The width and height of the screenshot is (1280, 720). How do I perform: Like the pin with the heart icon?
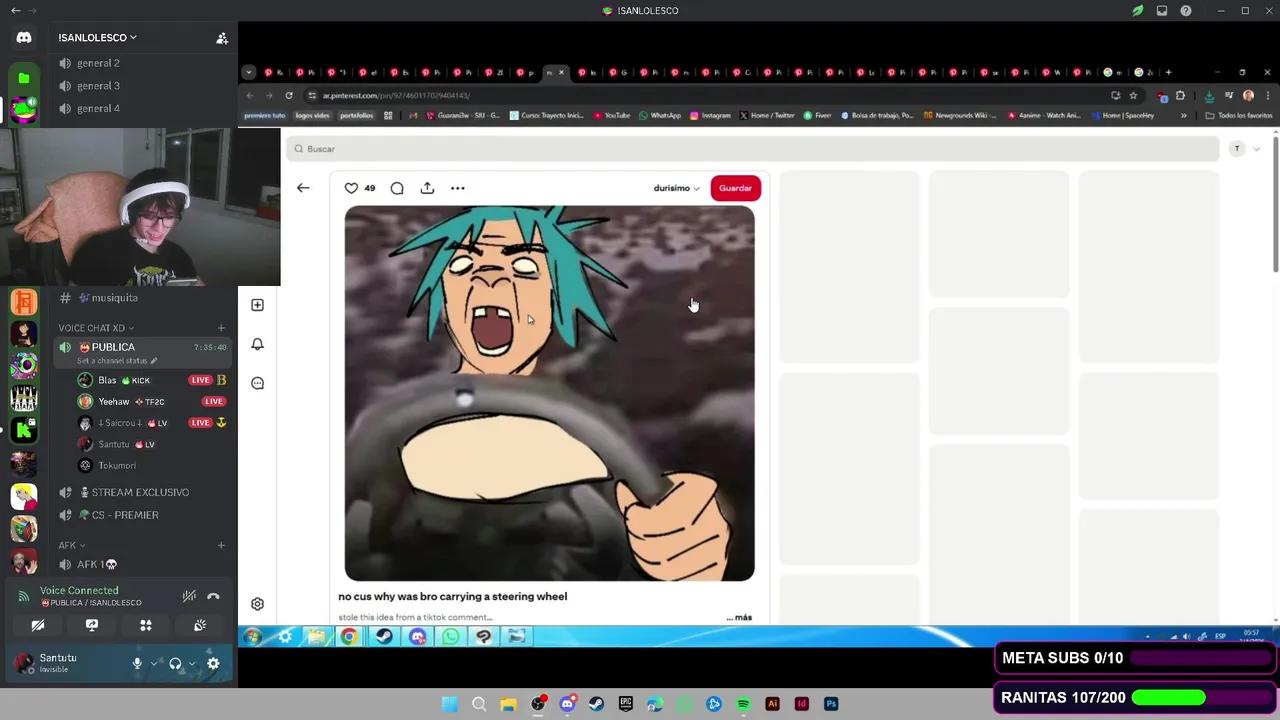[x=351, y=188]
